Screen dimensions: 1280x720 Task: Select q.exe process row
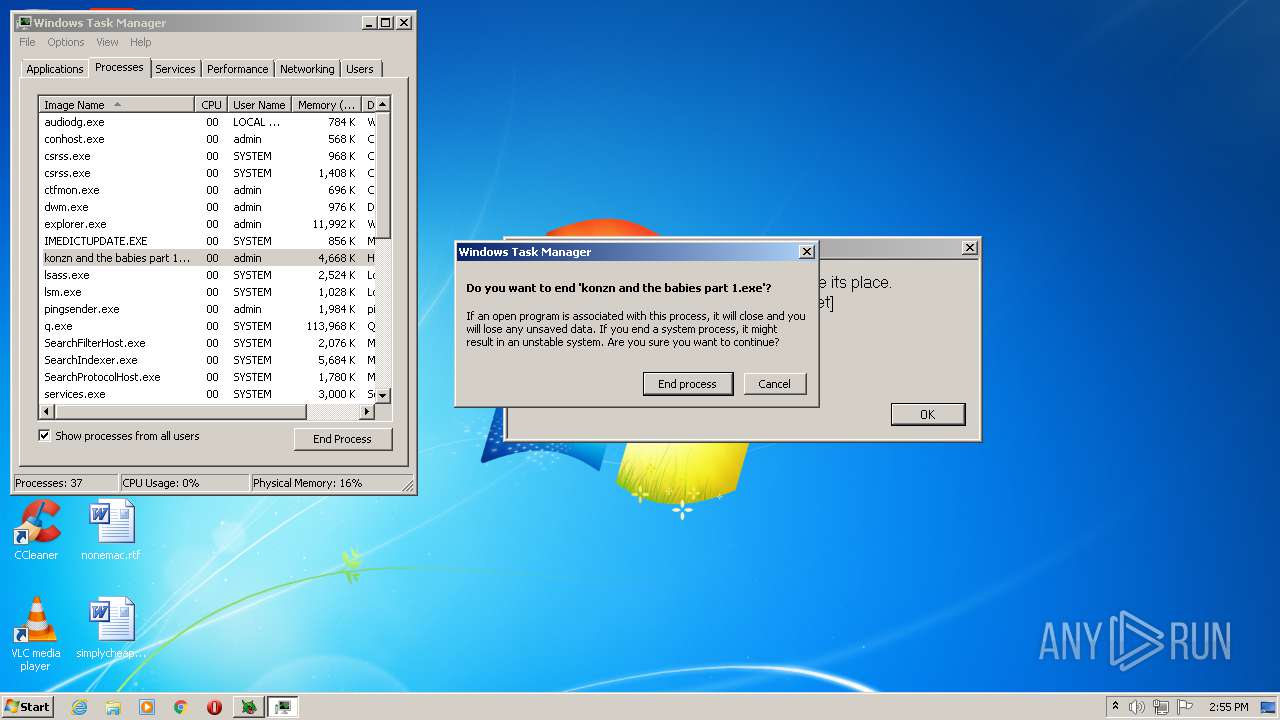coord(207,326)
